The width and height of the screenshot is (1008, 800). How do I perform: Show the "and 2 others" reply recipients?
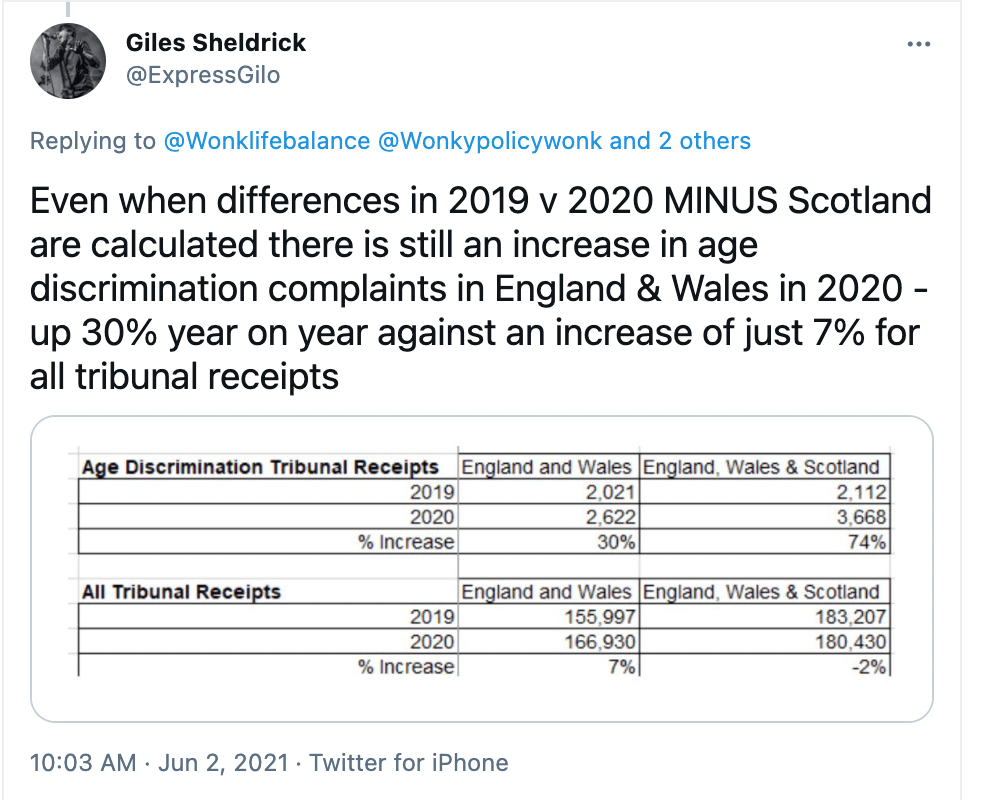(680, 141)
